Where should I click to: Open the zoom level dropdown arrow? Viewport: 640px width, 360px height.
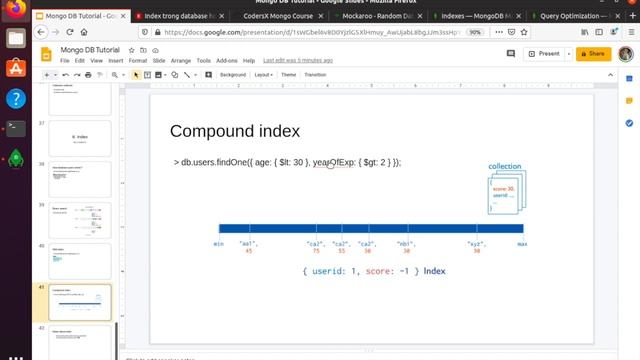coord(123,75)
